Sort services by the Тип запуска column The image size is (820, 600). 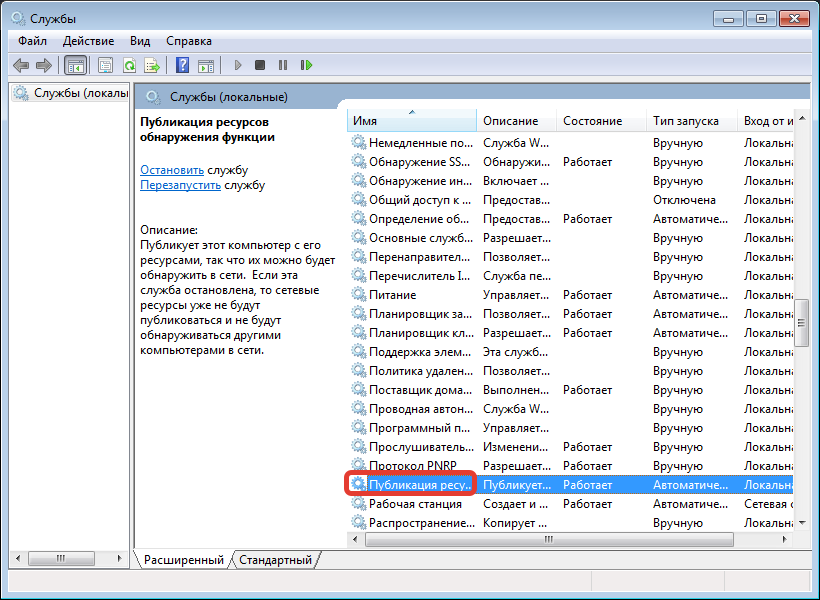[x=686, y=121]
